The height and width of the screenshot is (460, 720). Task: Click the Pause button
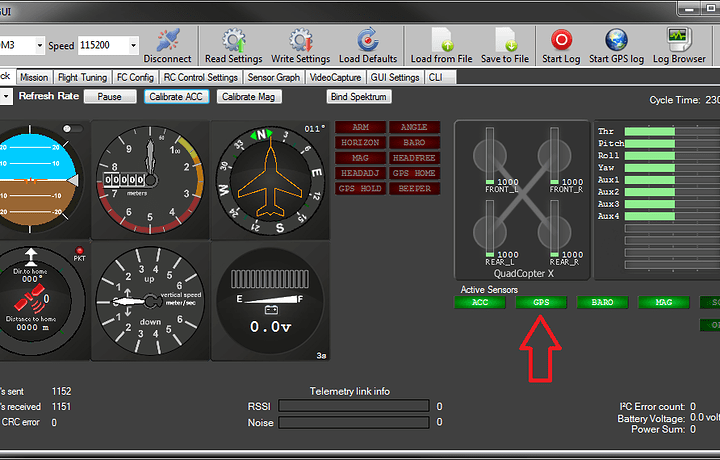[110, 97]
